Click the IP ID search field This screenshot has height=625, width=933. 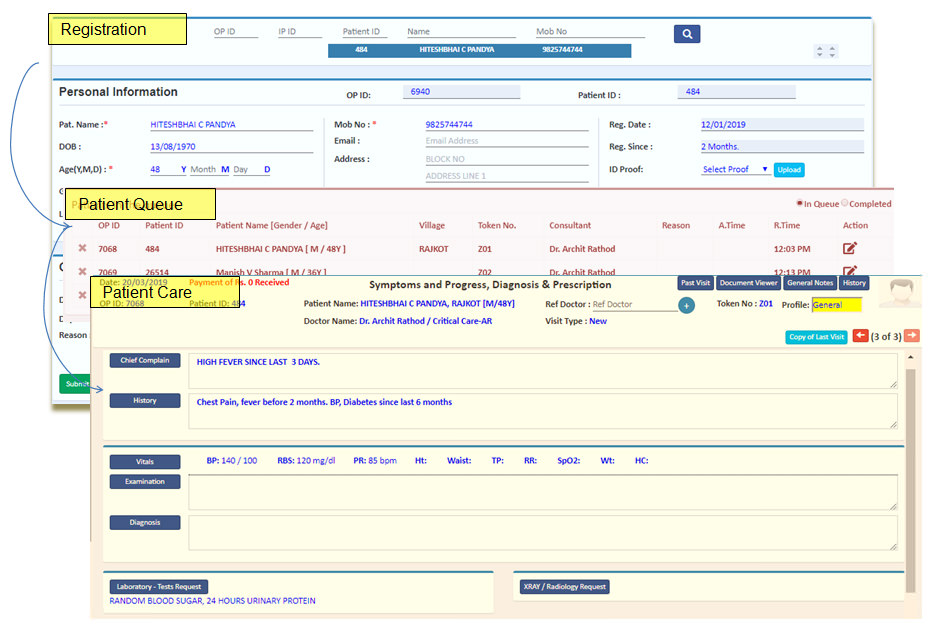[x=299, y=32]
